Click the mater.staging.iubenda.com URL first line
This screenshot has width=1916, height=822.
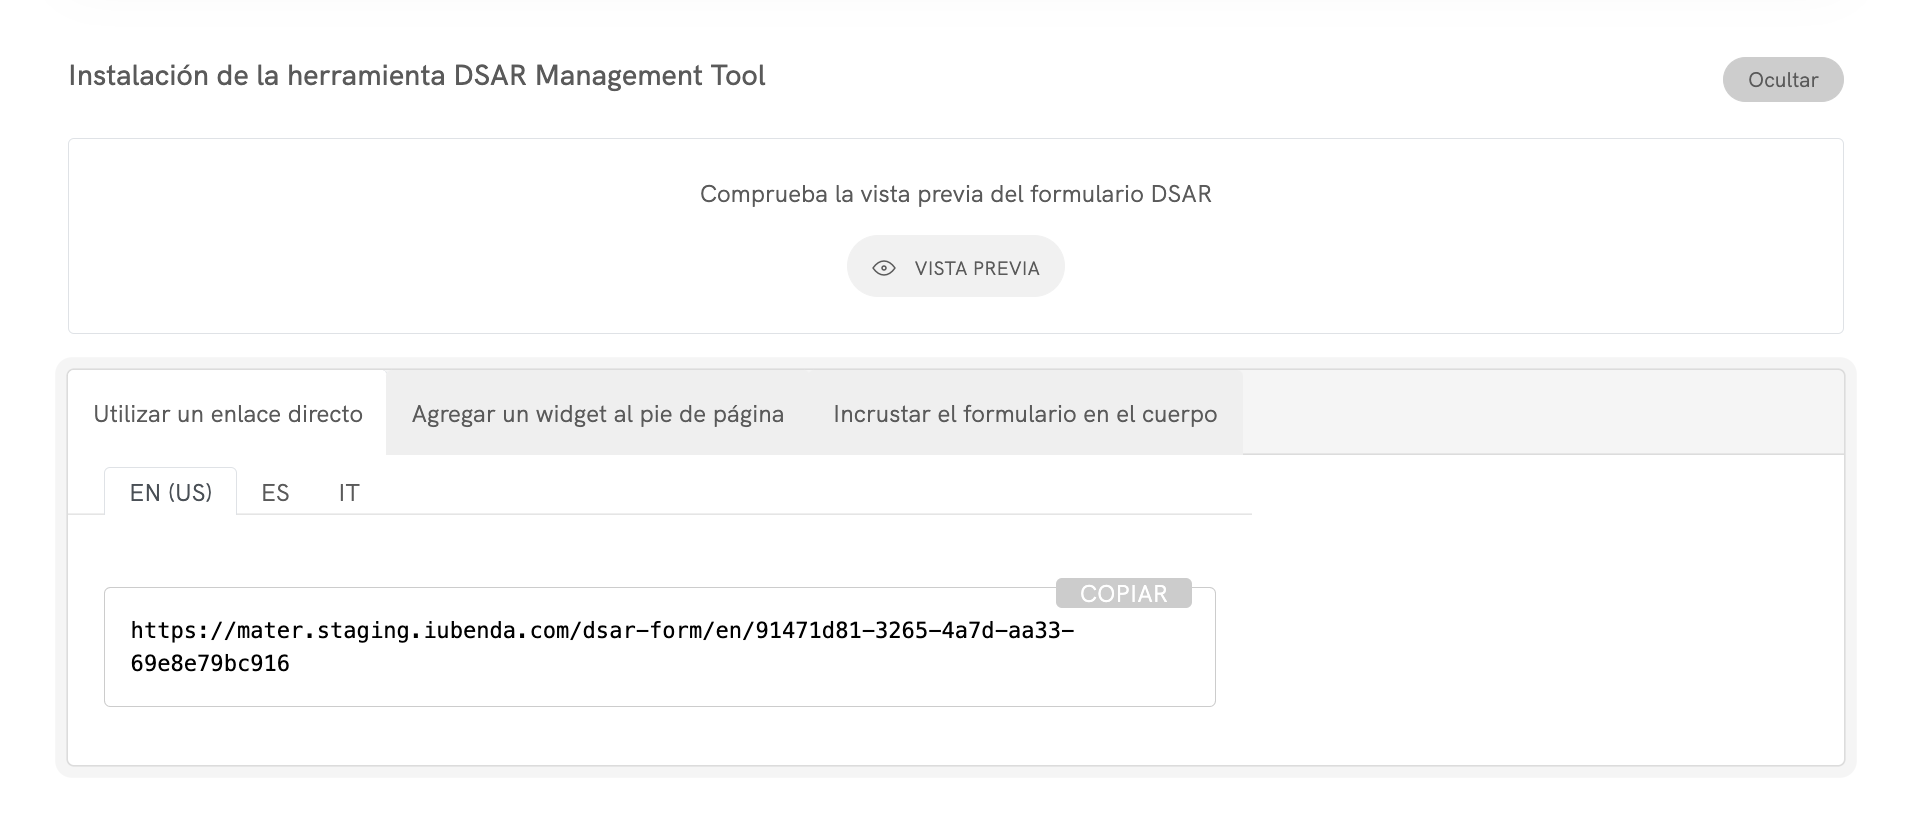coord(602,631)
